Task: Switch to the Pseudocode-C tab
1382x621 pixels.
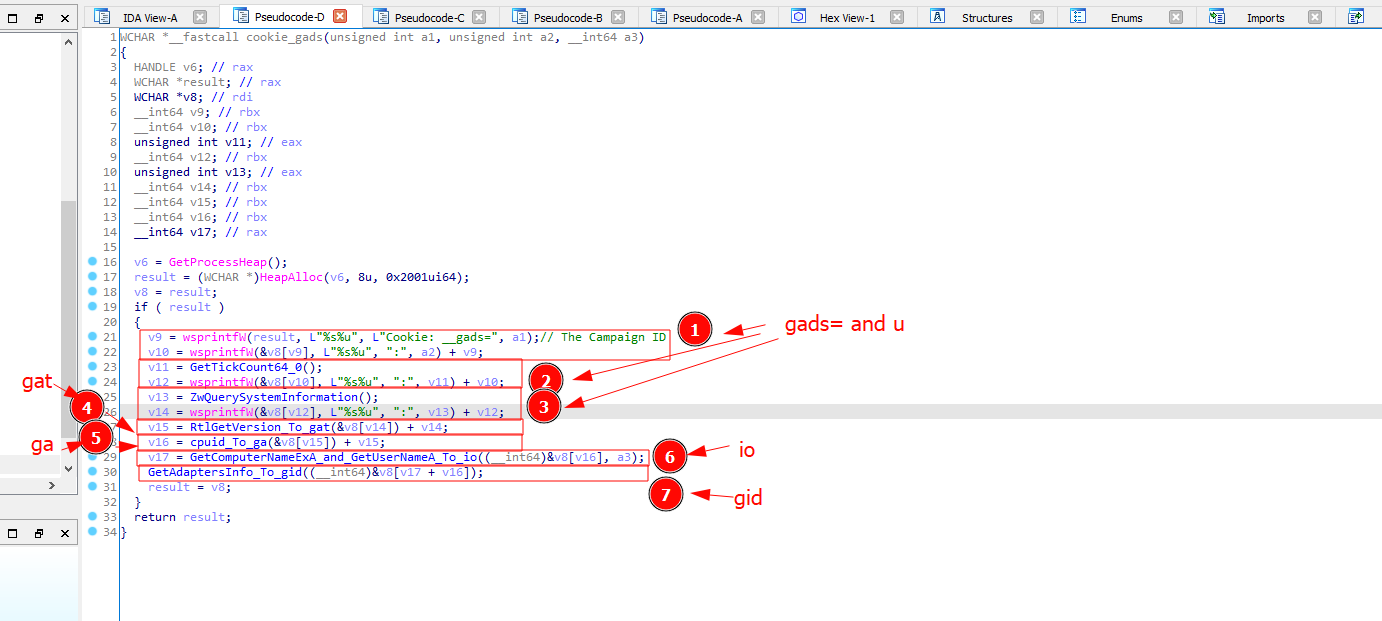Action: tap(429, 18)
